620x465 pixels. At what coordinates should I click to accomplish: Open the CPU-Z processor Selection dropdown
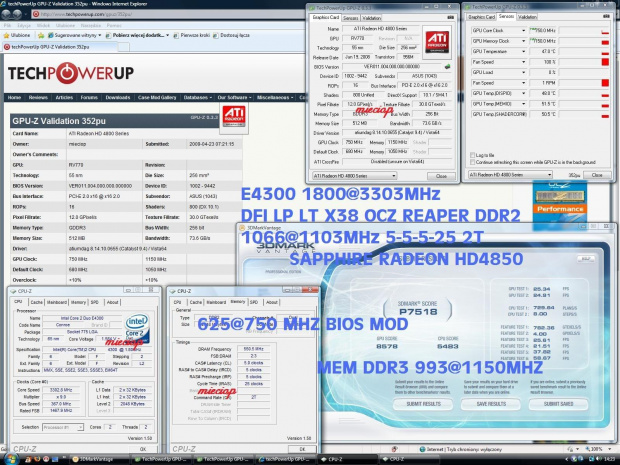63,427
